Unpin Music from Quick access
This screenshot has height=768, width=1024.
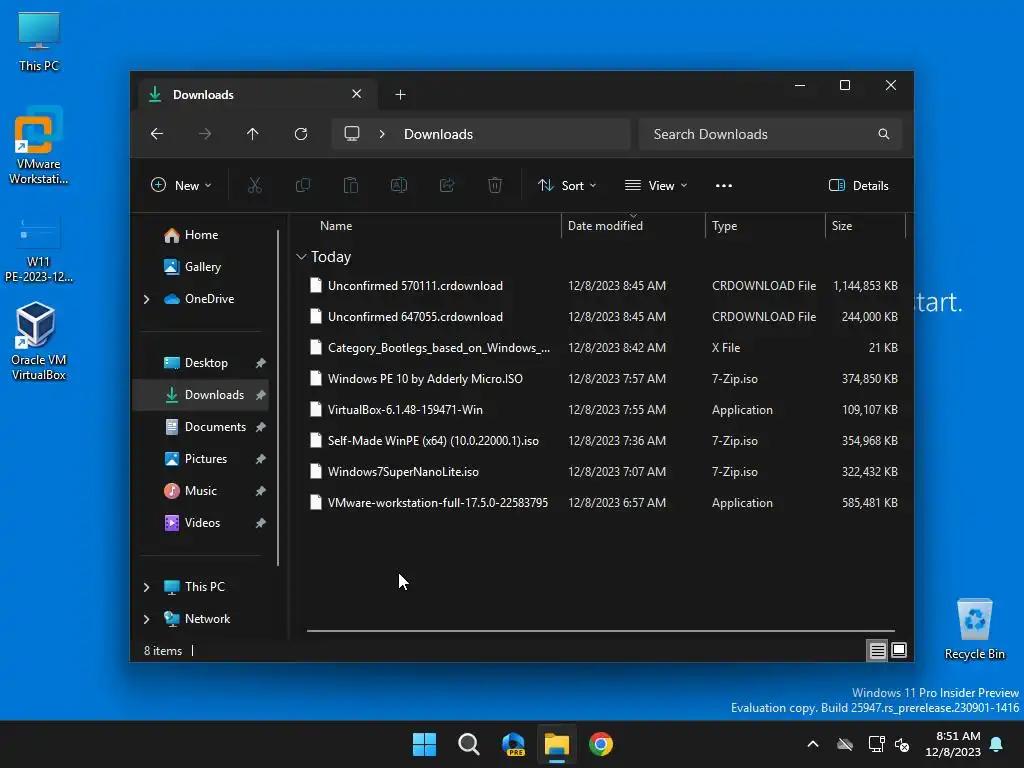(261, 491)
